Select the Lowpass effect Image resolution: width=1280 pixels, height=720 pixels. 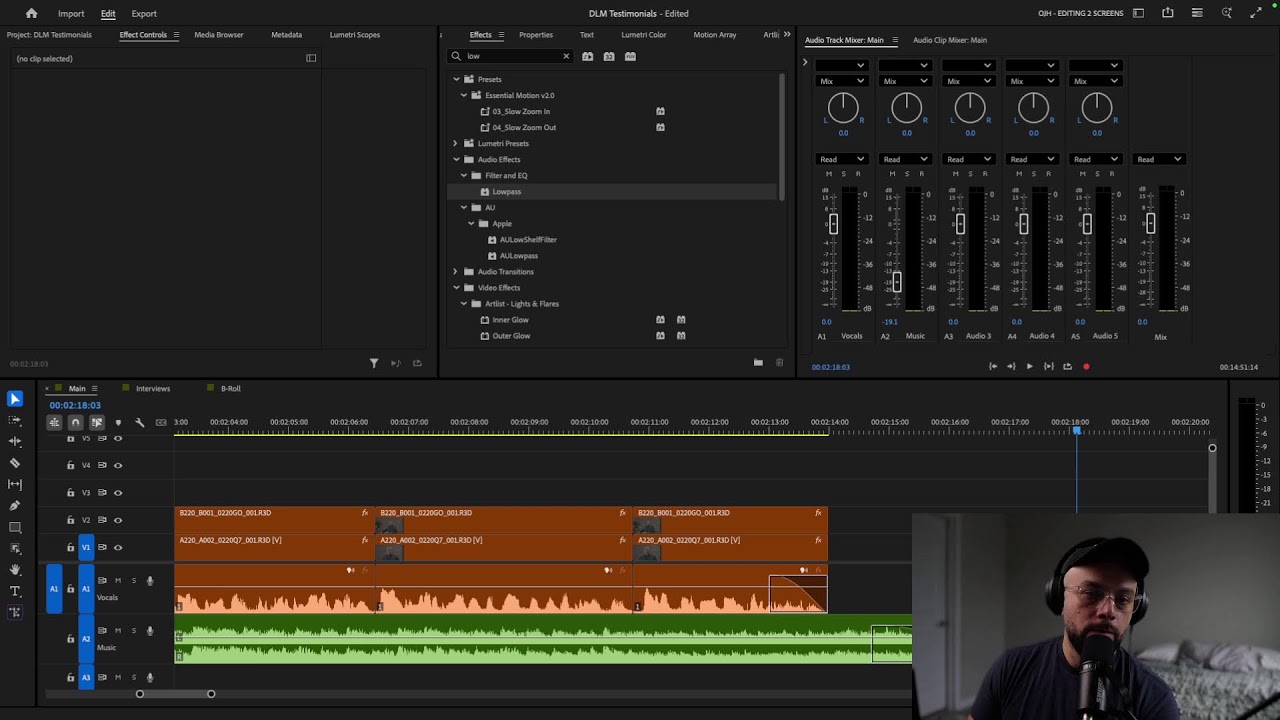[x=507, y=191]
